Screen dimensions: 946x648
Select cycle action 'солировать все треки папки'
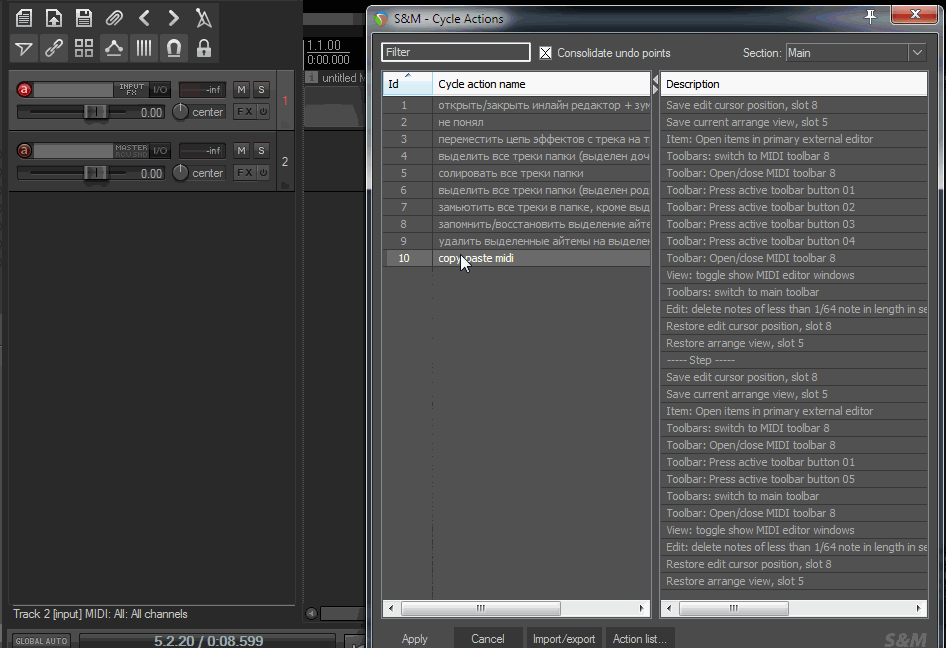pyautogui.click(x=516, y=173)
